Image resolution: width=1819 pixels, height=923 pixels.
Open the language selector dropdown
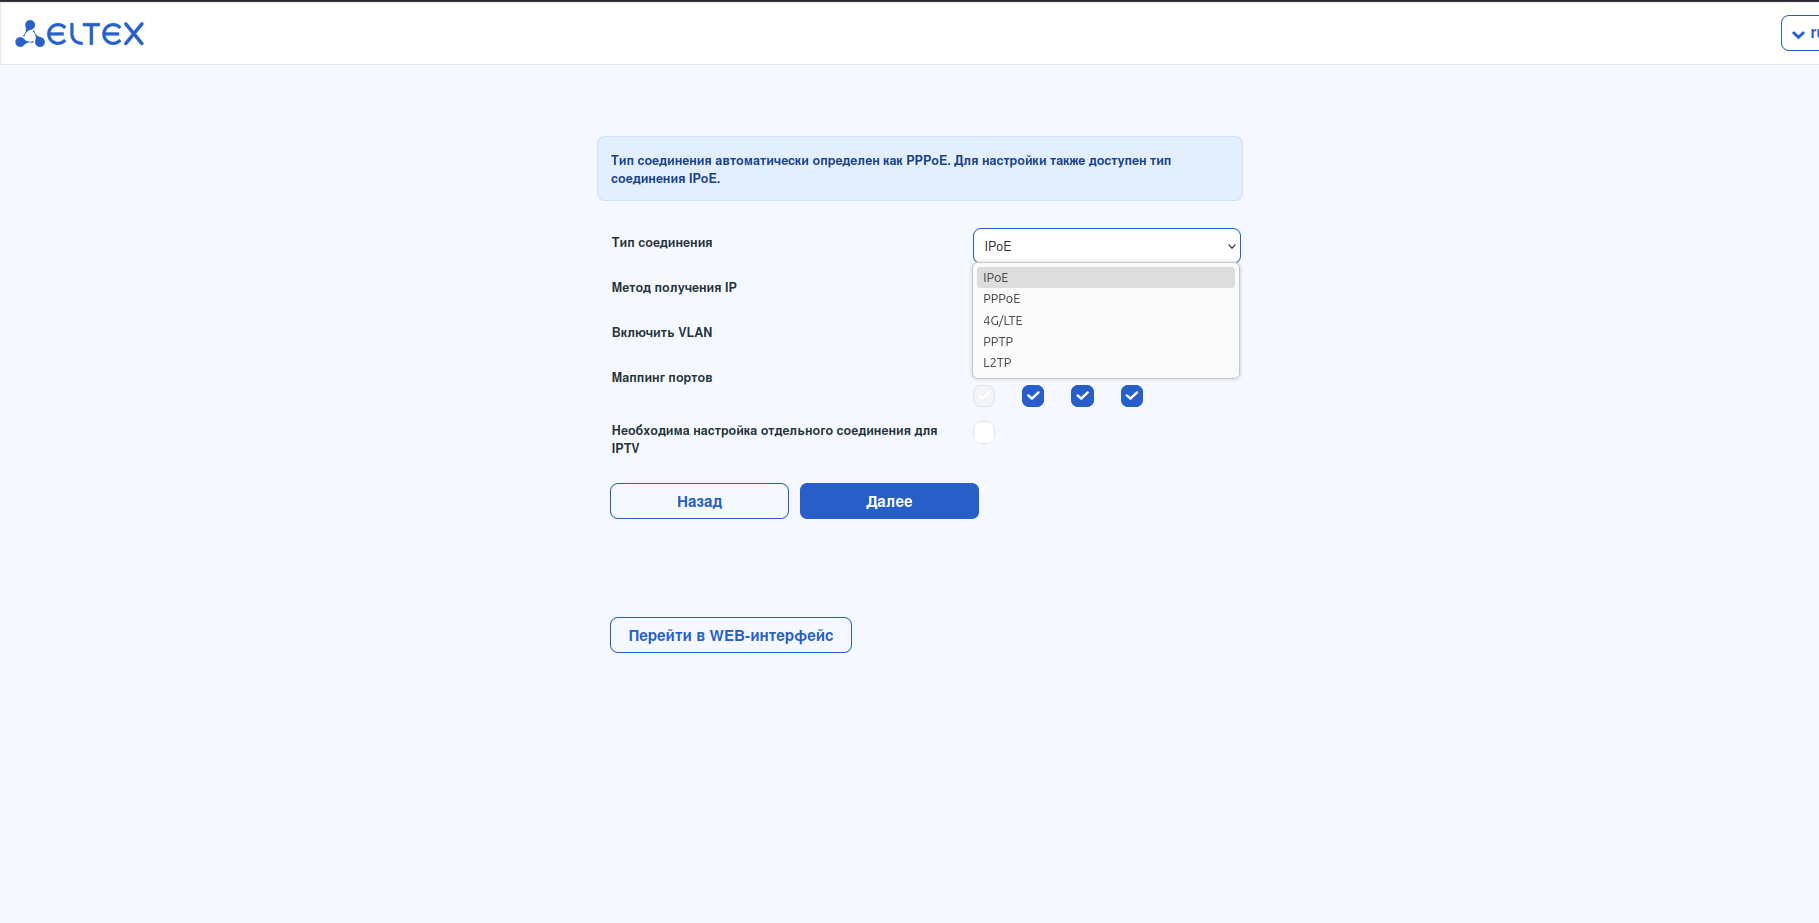coord(1800,33)
